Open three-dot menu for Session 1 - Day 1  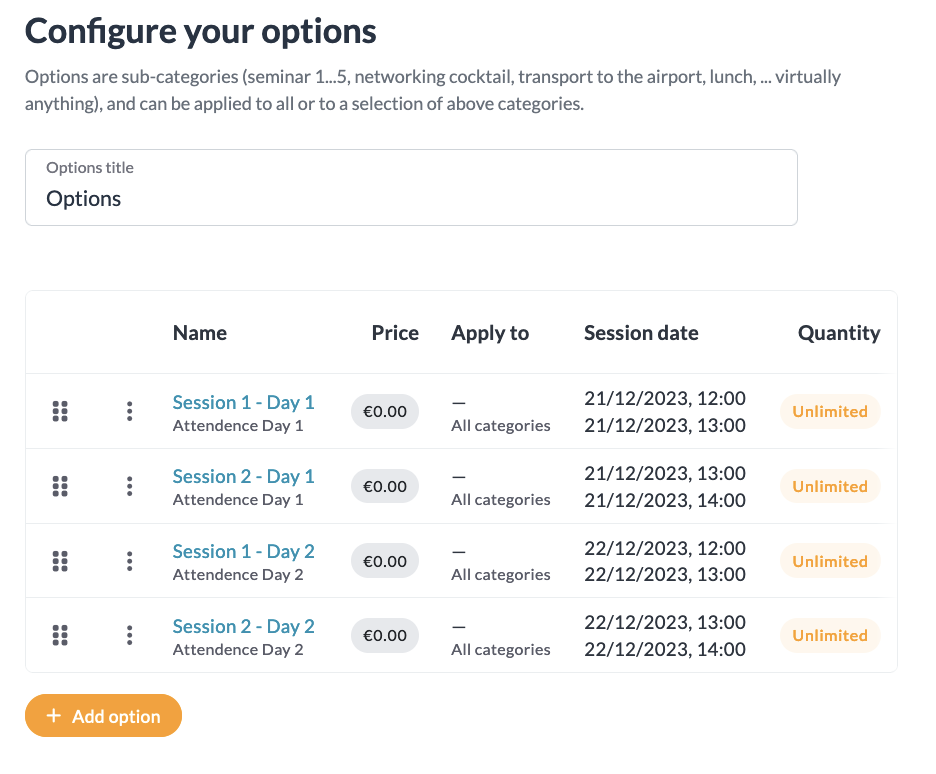pos(130,411)
